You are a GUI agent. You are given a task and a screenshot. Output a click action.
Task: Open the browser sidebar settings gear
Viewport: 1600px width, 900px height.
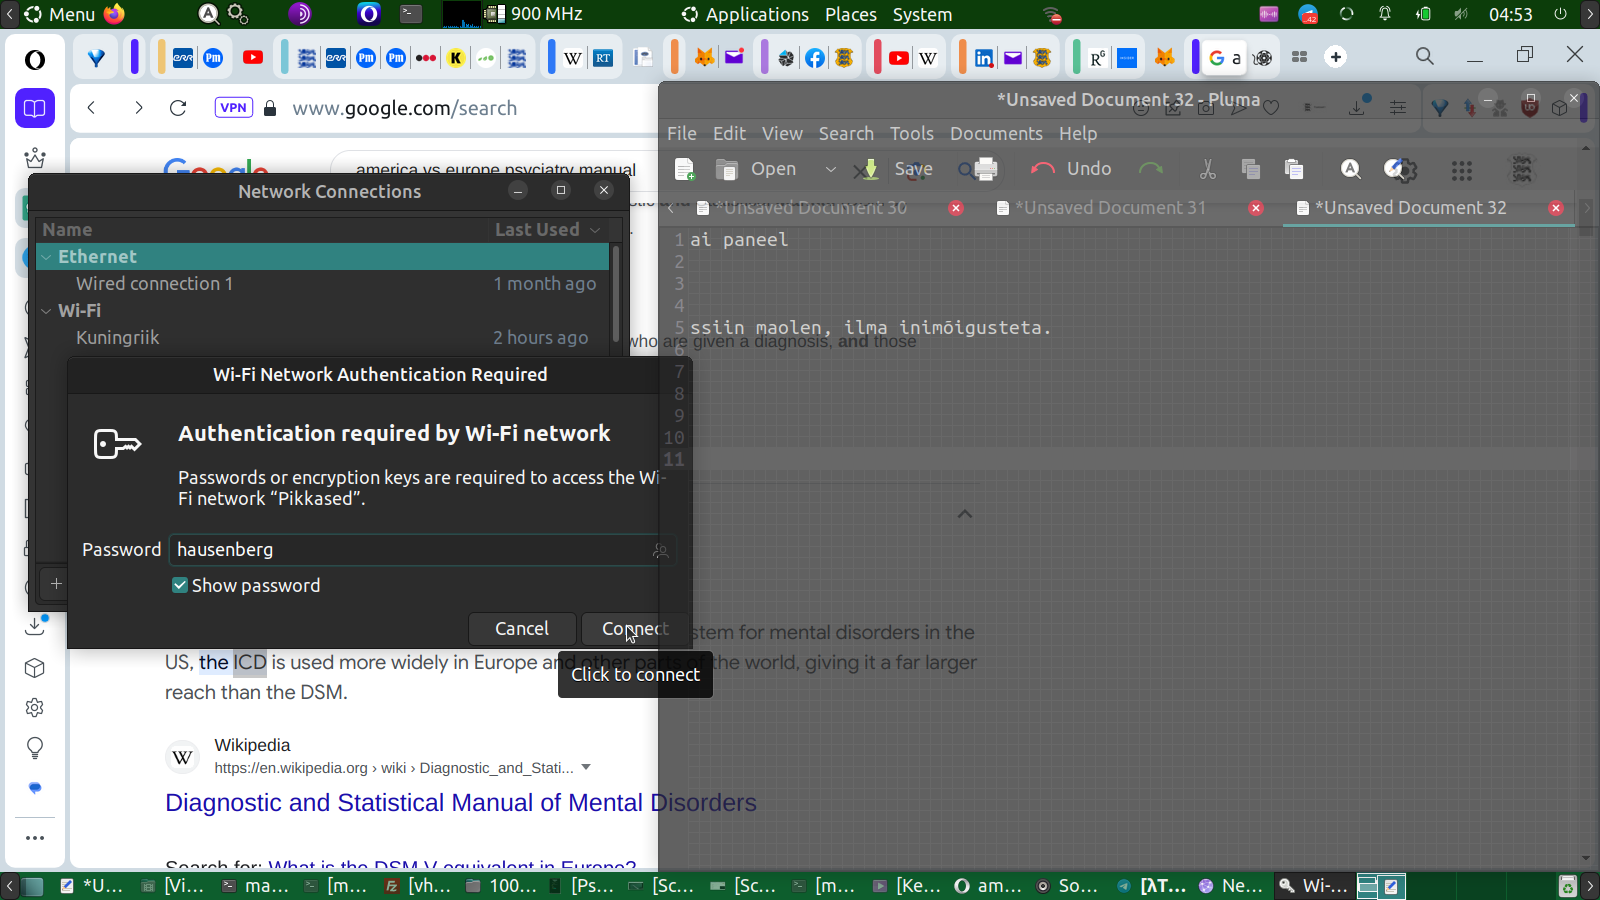pyautogui.click(x=35, y=708)
